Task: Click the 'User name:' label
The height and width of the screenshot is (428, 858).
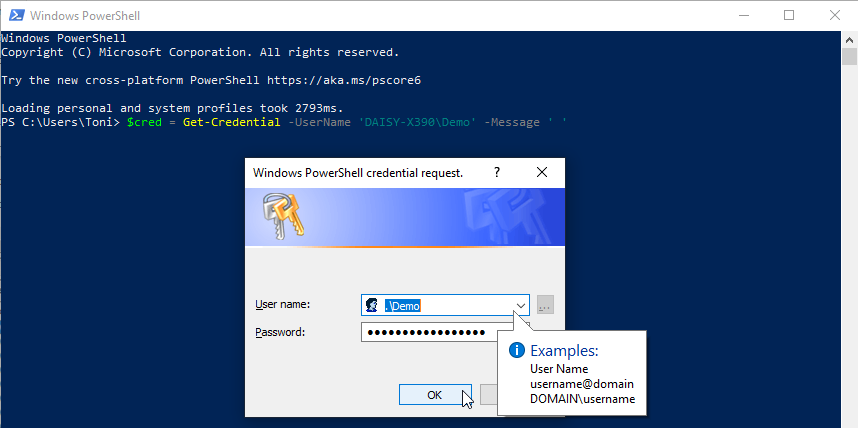Action: 282,304
